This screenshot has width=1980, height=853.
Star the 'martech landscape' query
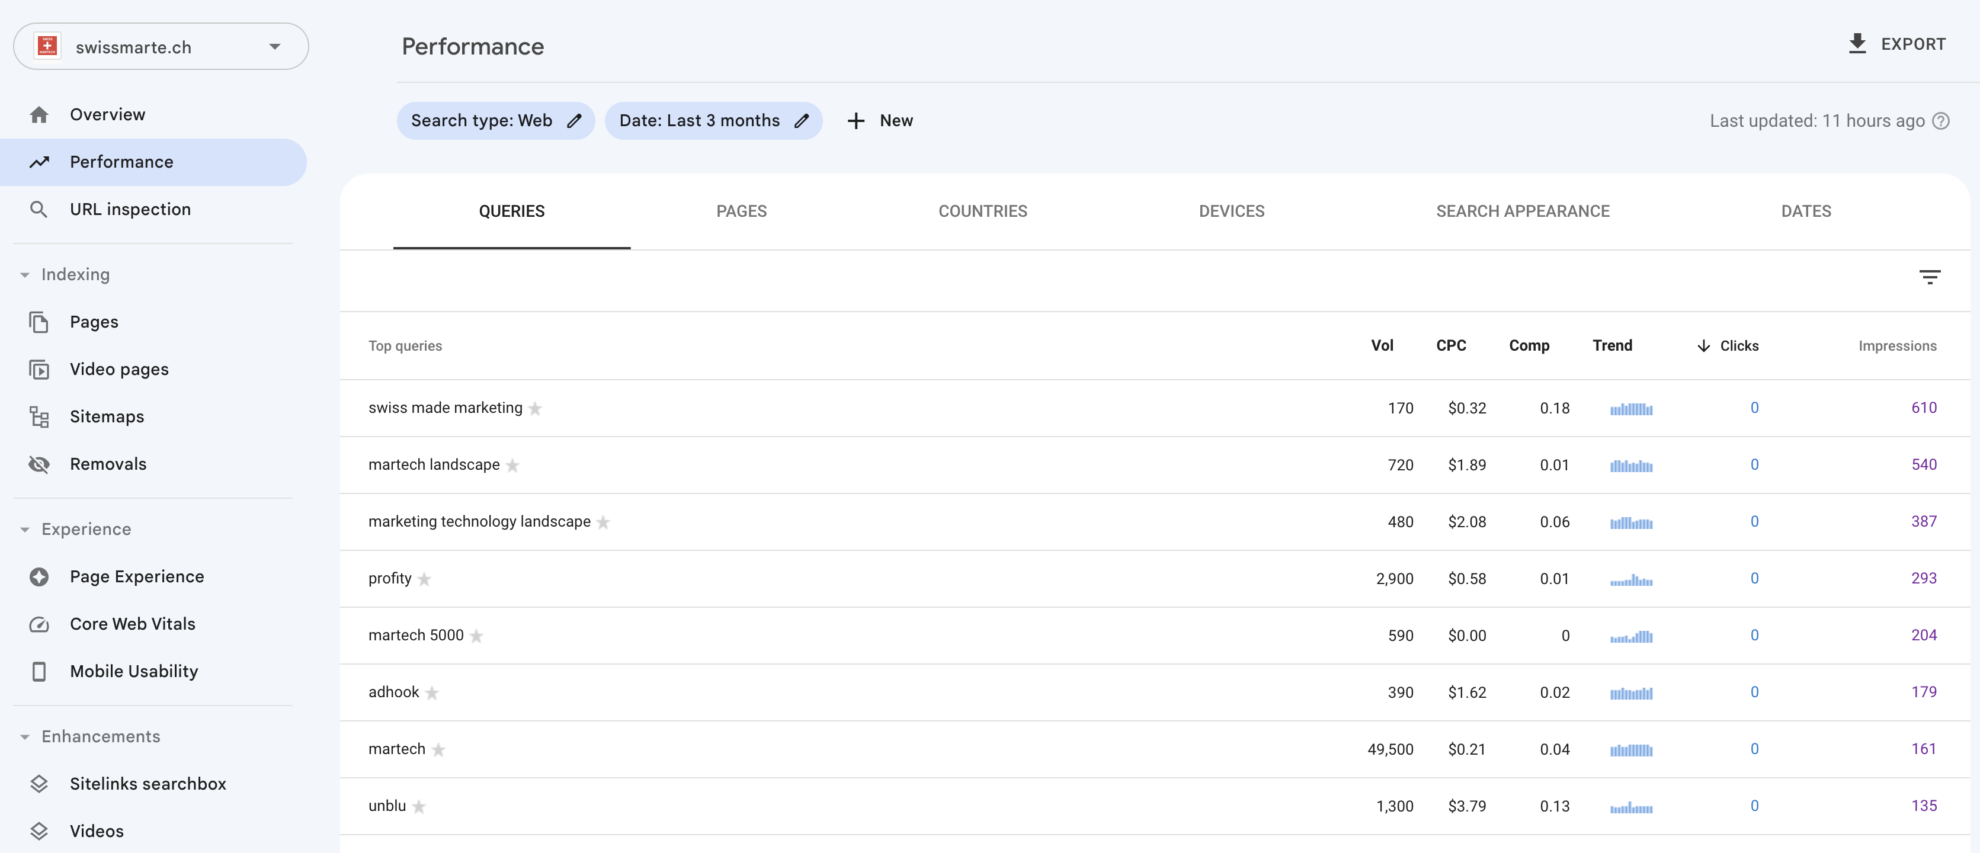point(512,466)
